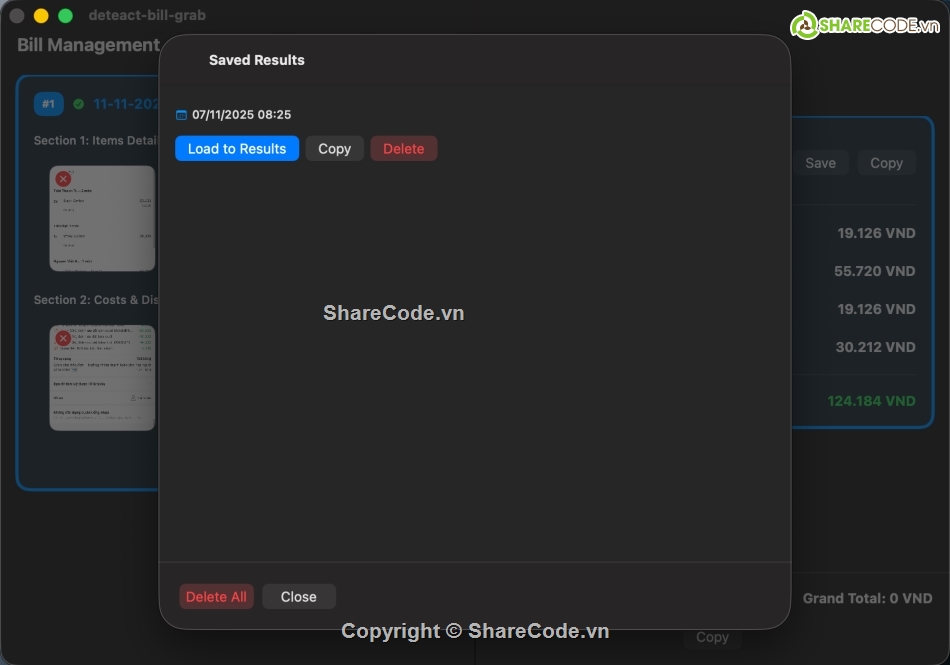This screenshot has width=950, height=665.
Task: Close the Saved Results dialog
Action: coord(298,596)
